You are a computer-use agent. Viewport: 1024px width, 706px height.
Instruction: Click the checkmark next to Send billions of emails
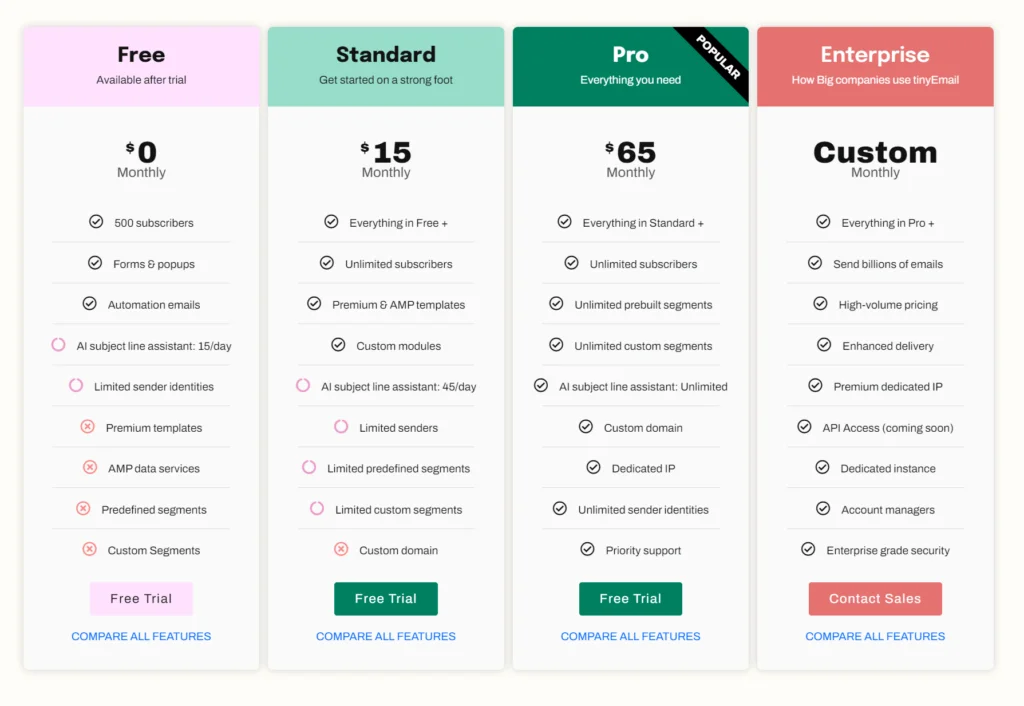(815, 263)
